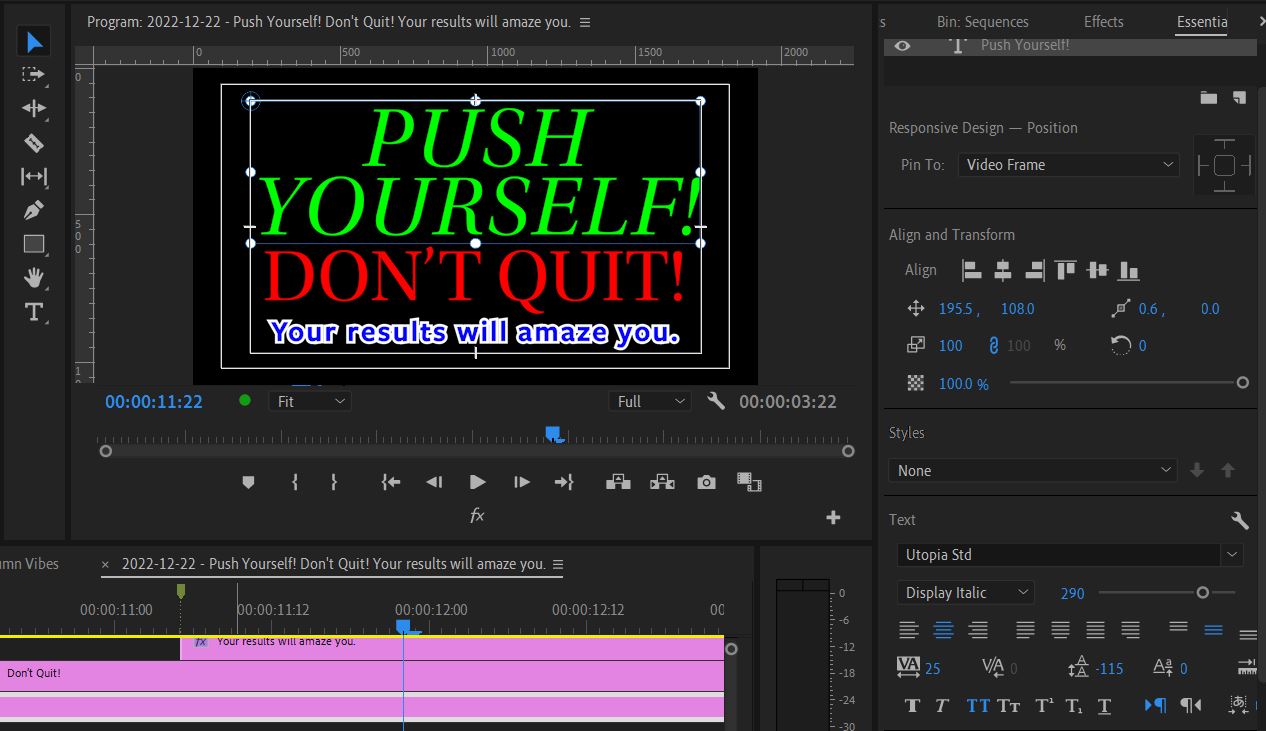
Task: Click the New Layer icon
Action: coord(1239,97)
